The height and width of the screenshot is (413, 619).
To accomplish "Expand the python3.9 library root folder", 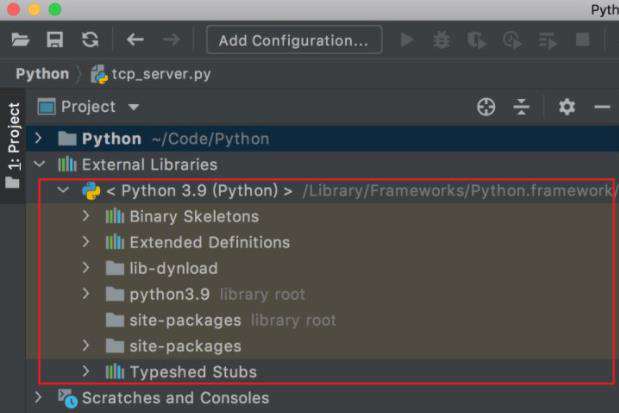I will pyautogui.click(x=86, y=294).
